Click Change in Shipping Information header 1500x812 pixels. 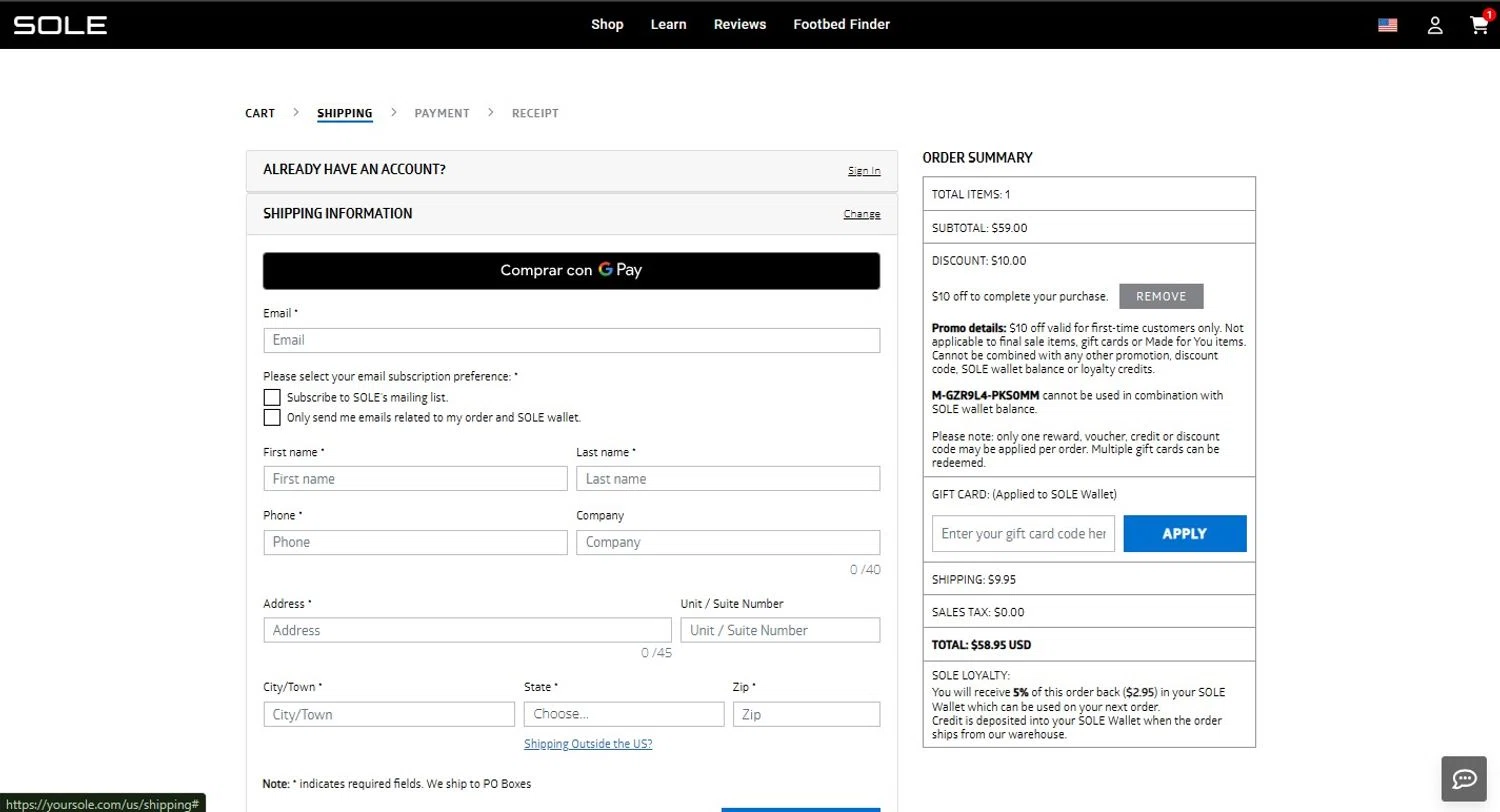[x=862, y=214]
